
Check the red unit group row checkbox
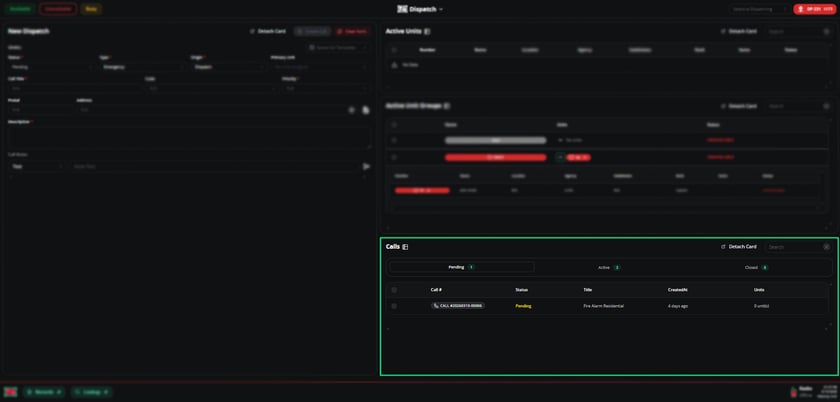click(394, 158)
